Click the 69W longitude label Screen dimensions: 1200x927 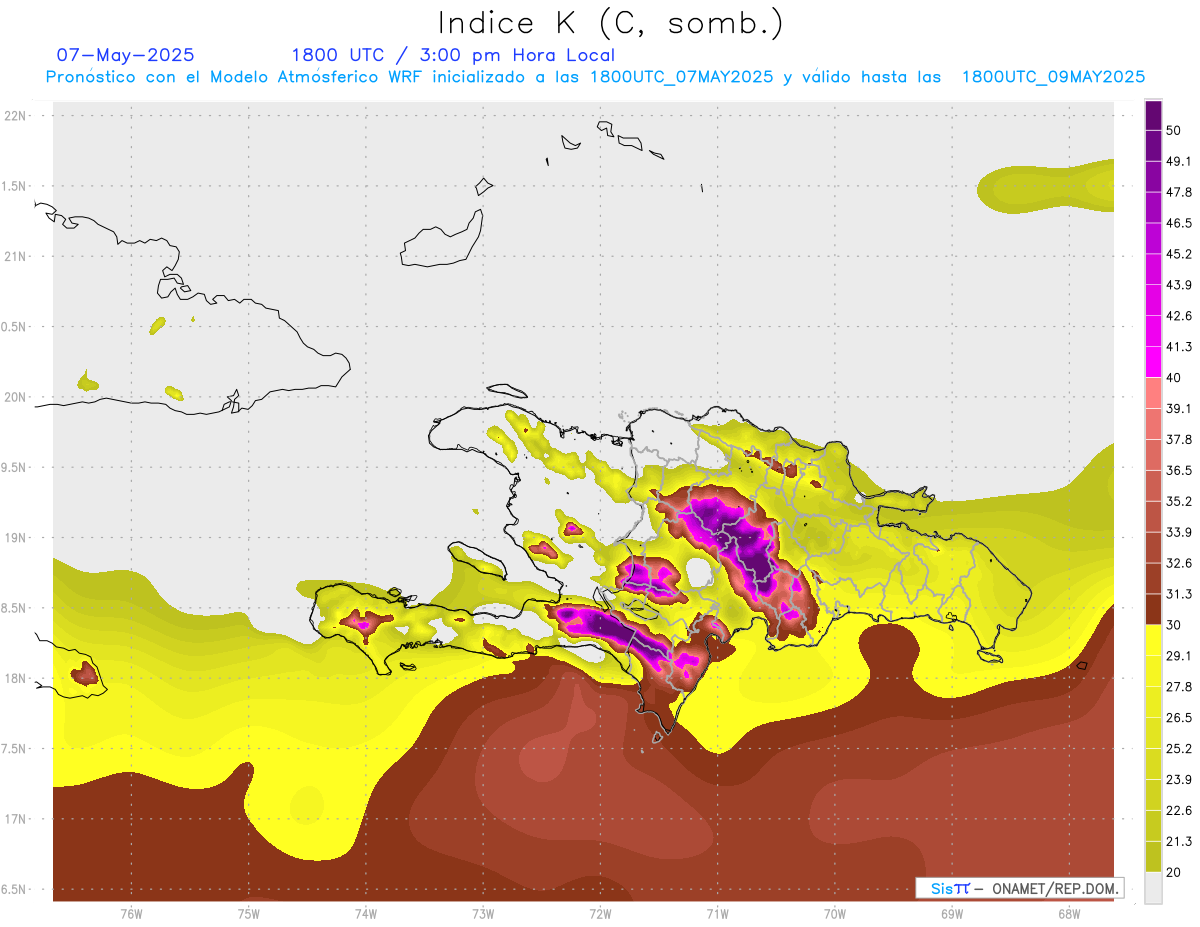(x=952, y=913)
